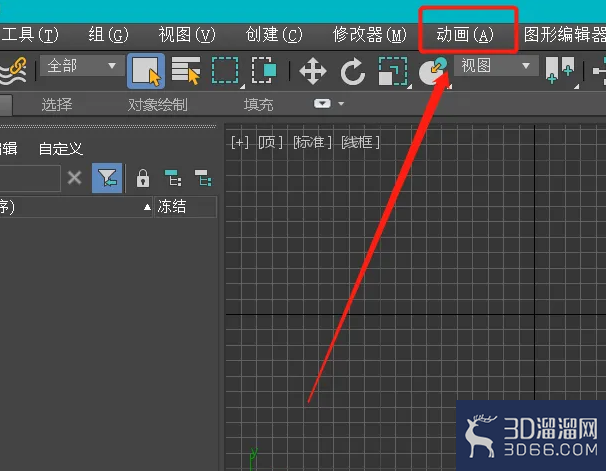Click the Bind to Space Warp icon

(x=13, y=71)
